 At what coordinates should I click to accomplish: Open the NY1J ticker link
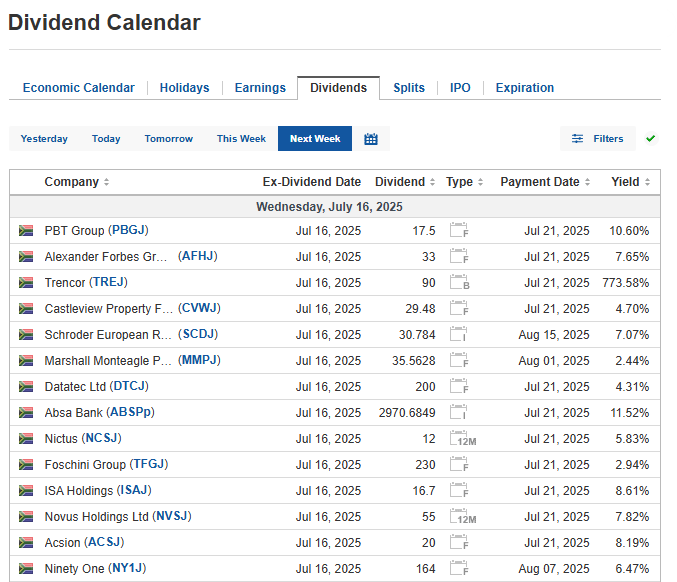click(127, 568)
